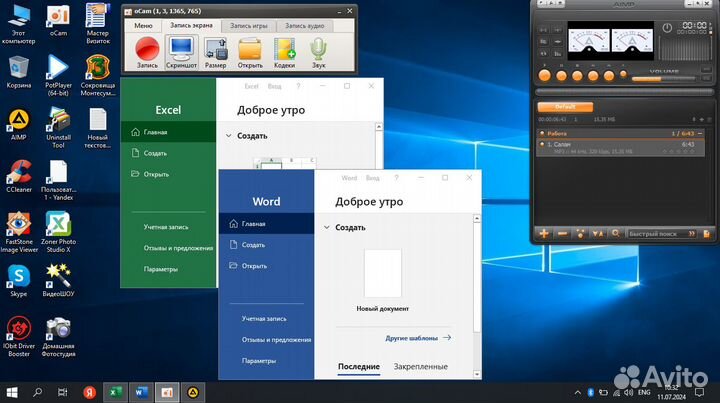Open Другие шаблоны link in Word
720x403 pixels.
tap(417, 338)
